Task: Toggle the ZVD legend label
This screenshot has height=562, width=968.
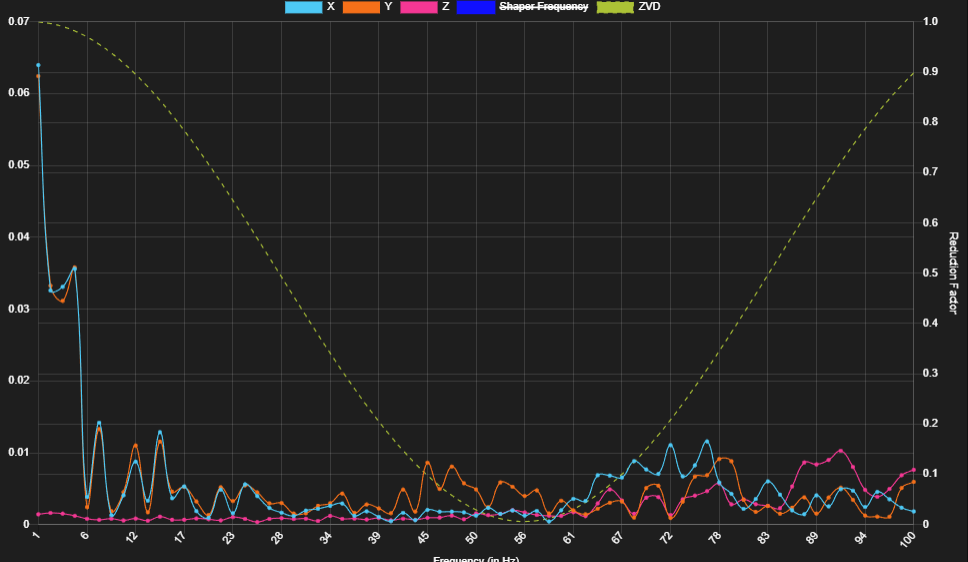Action: point(649,6)
